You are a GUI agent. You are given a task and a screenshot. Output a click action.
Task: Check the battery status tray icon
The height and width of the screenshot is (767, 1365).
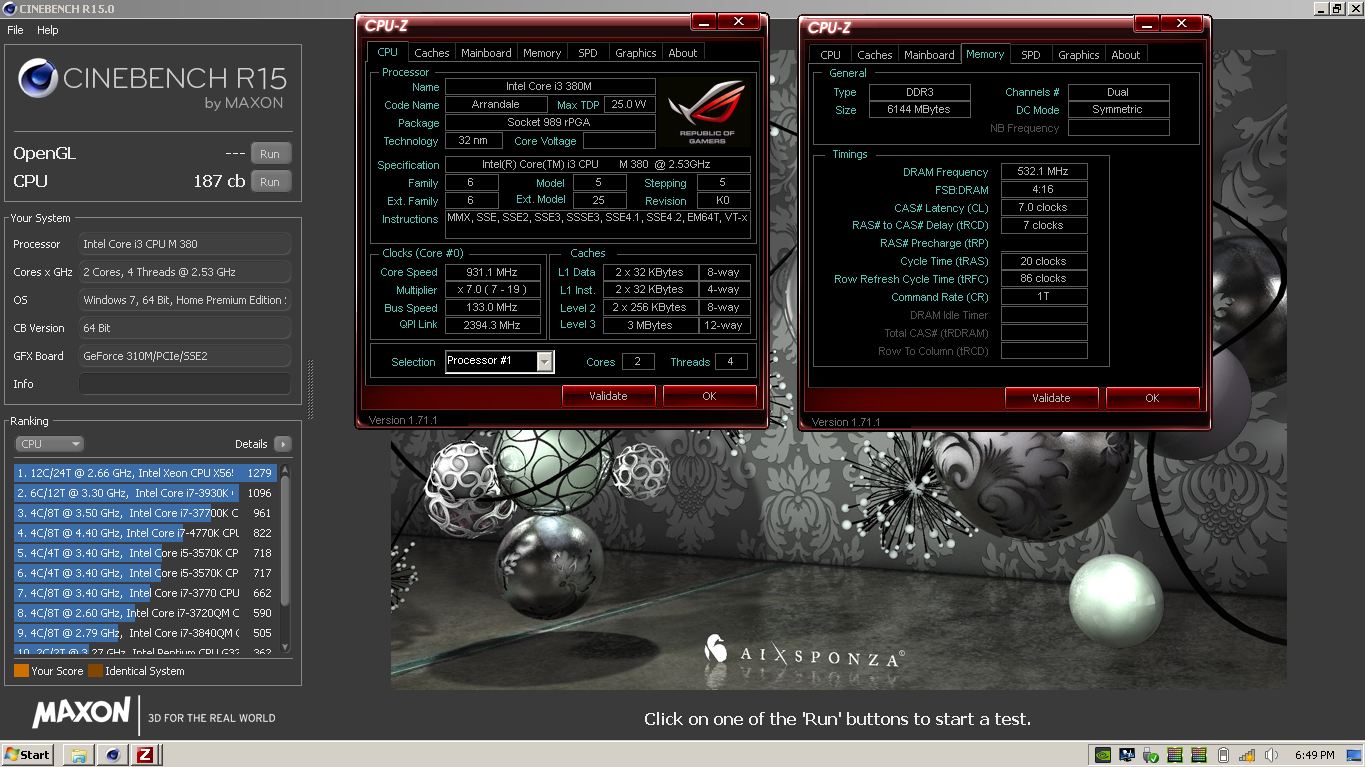[1223, 755]
